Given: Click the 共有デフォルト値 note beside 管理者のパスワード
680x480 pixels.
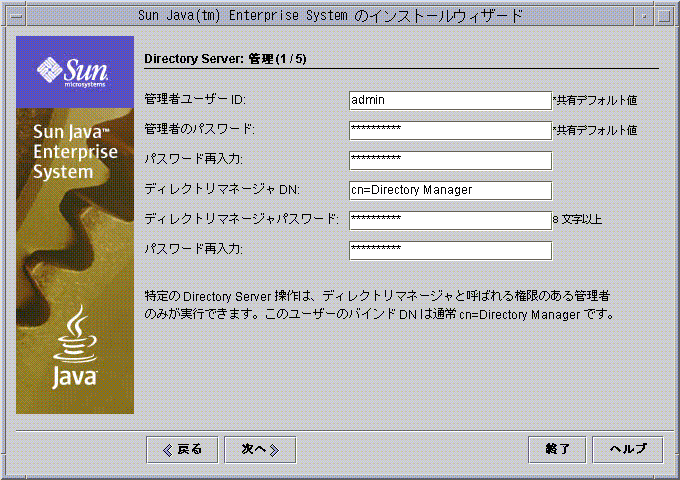Looking at the screenshot, I should click(595, 131).
